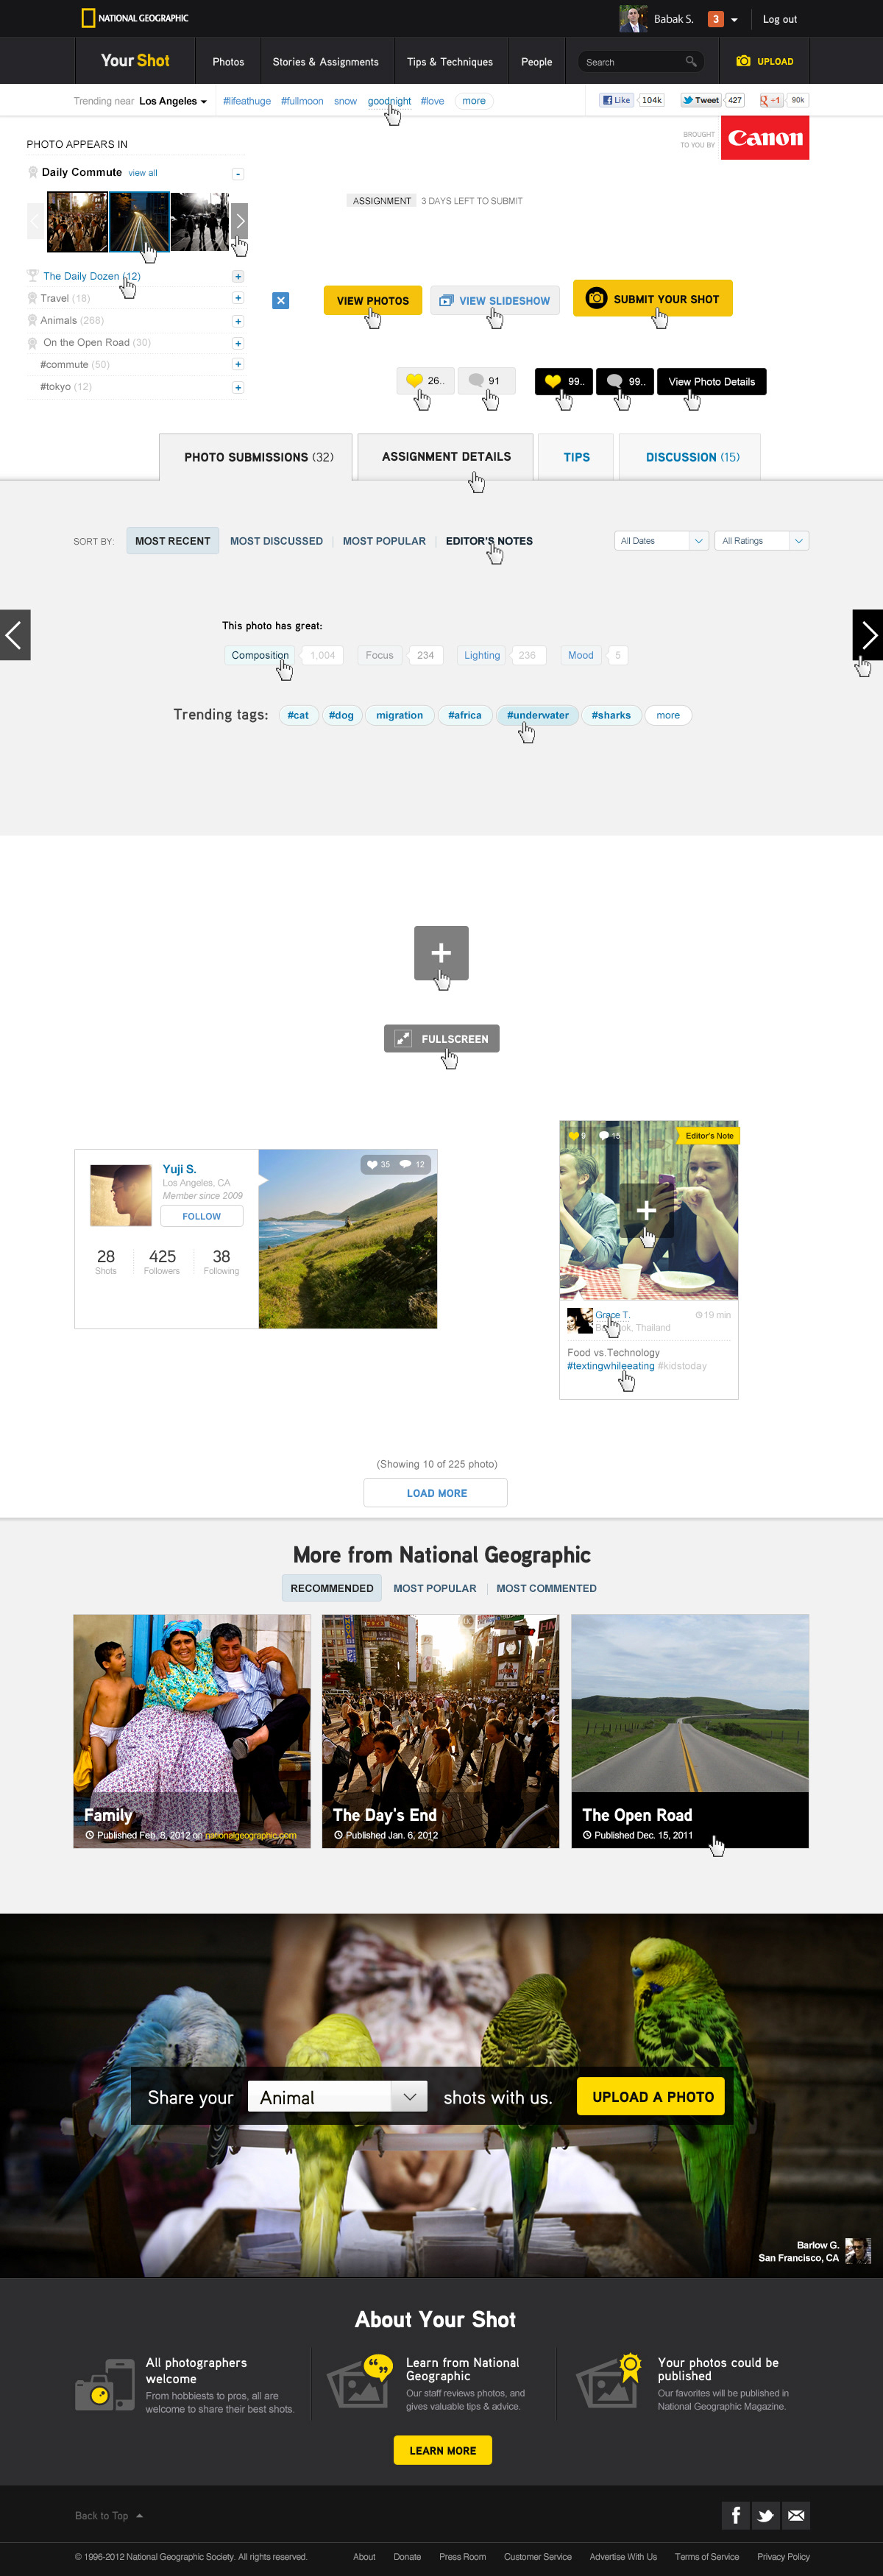Viewport: 883px width, 2576px height.
Task: Open The Open Road story thumbnail
Action: point(690,1730)
